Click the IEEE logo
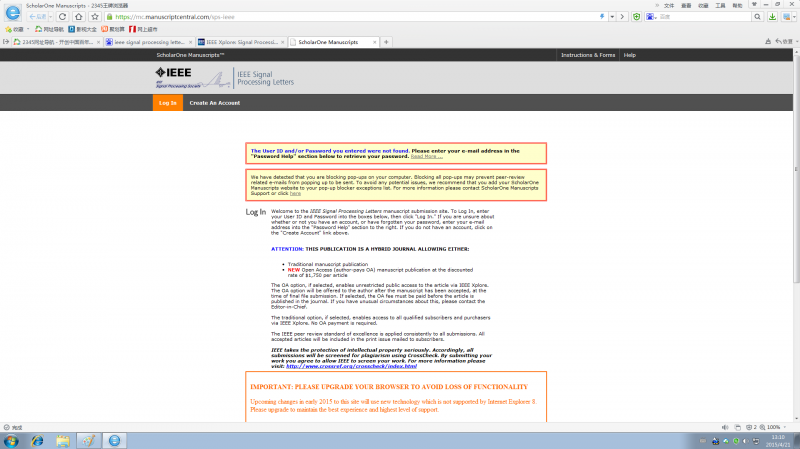 pos(173,73)
